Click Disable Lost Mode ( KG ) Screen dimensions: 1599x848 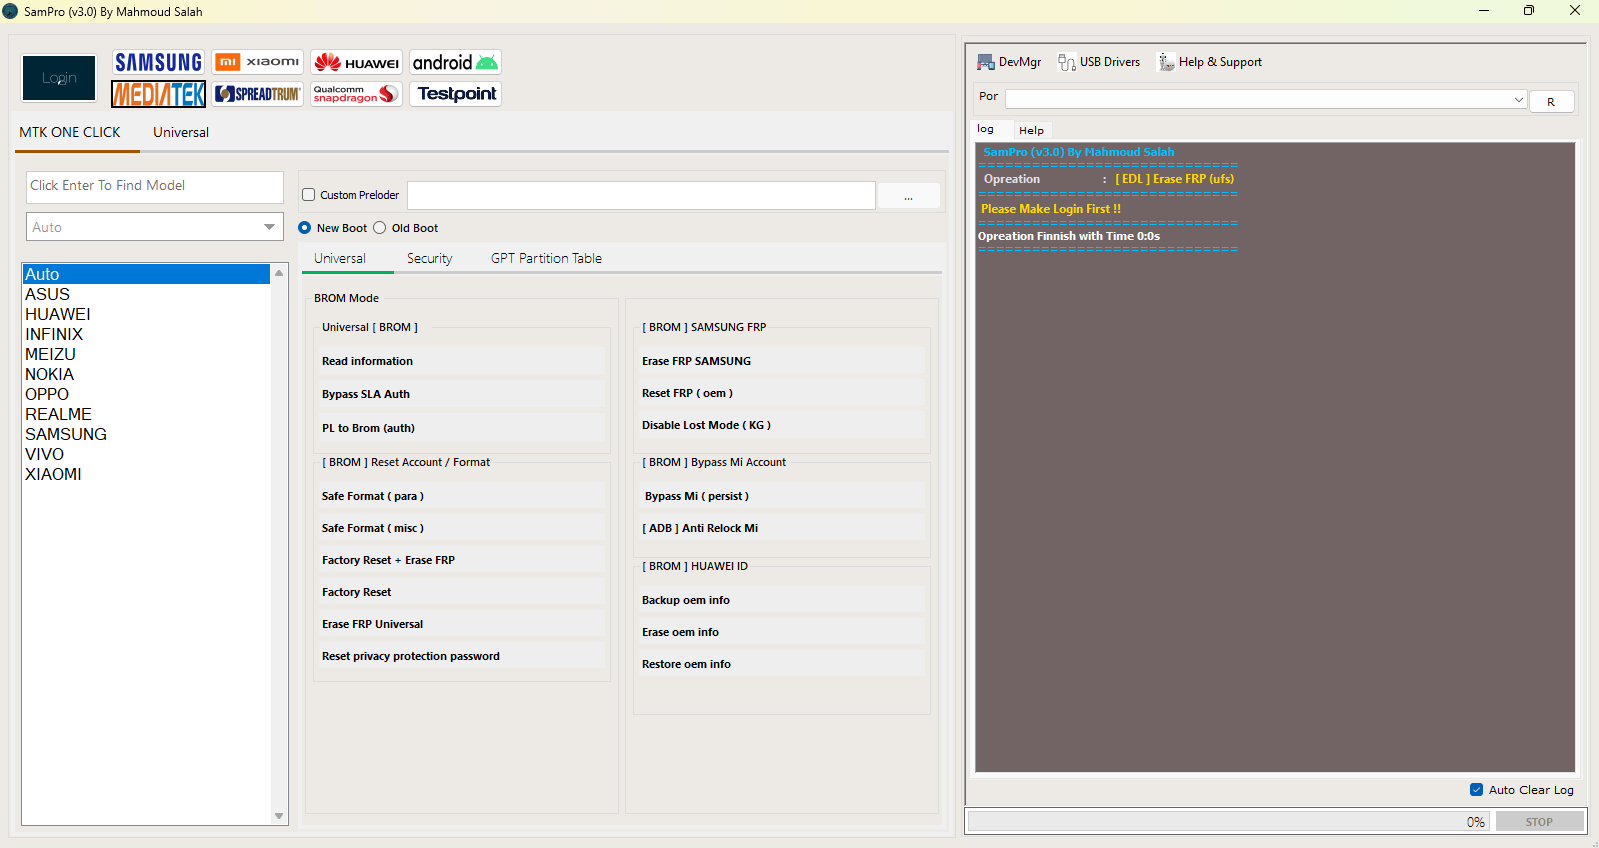[x=782, y=425]
